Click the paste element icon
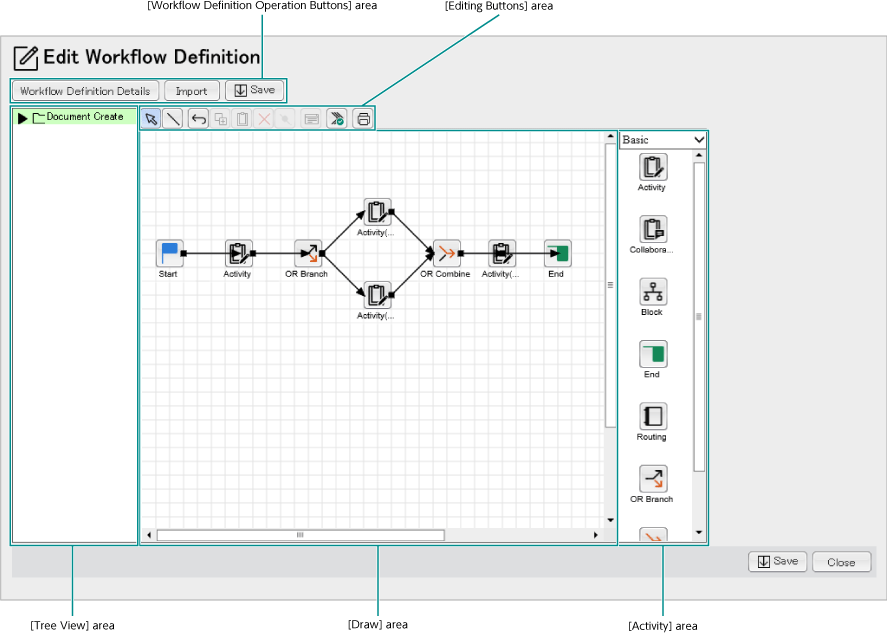The width and height of the screenshot is (887, 640). tap(243, 118)
